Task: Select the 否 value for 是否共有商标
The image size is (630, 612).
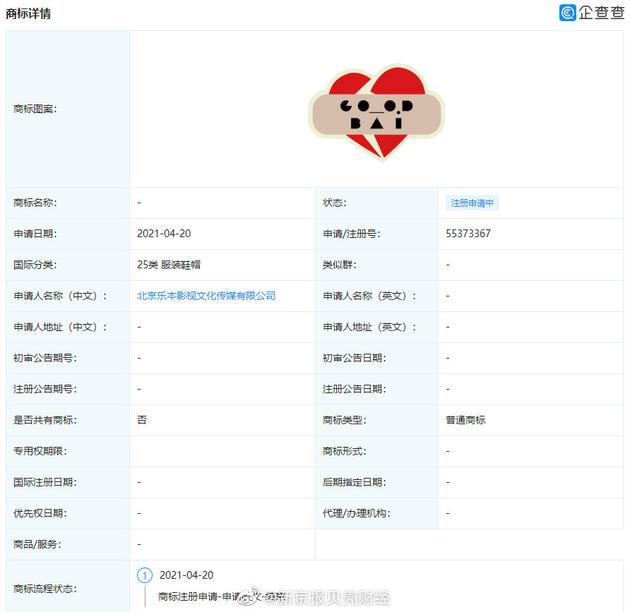Action: coord(142,420)
